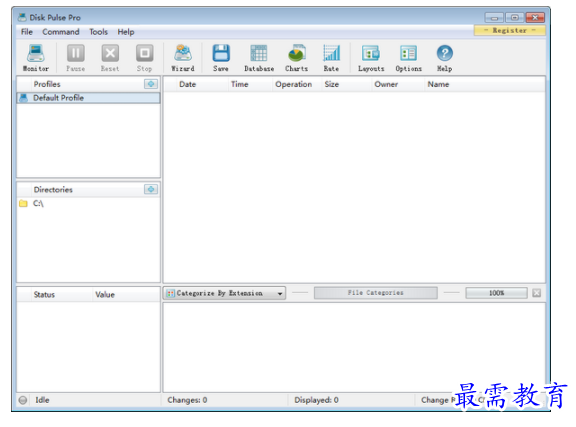Click the Idle status indicator icon
This screenshot has height=427, width=576.
tap(23, 400)
